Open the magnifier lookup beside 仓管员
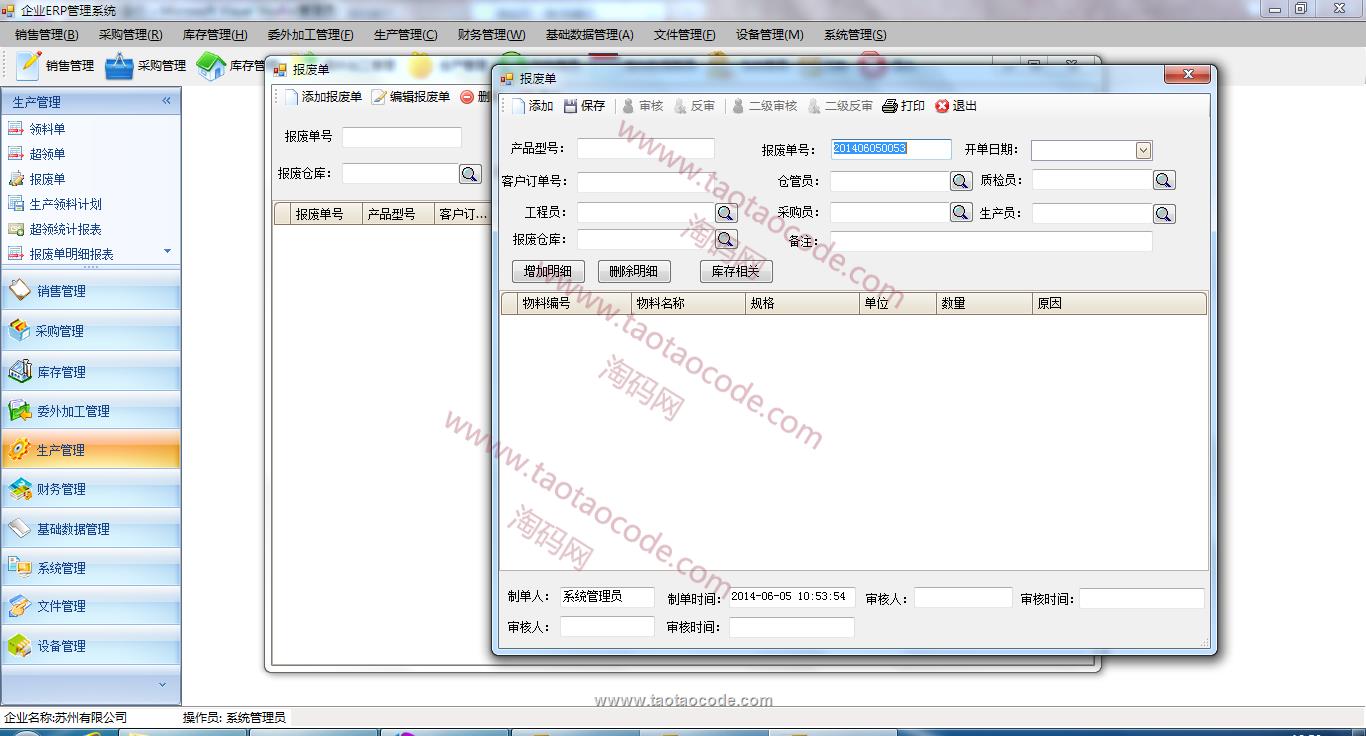This screenshot has height=736, width=1366. pyautogui.click(x=960, y=181)
